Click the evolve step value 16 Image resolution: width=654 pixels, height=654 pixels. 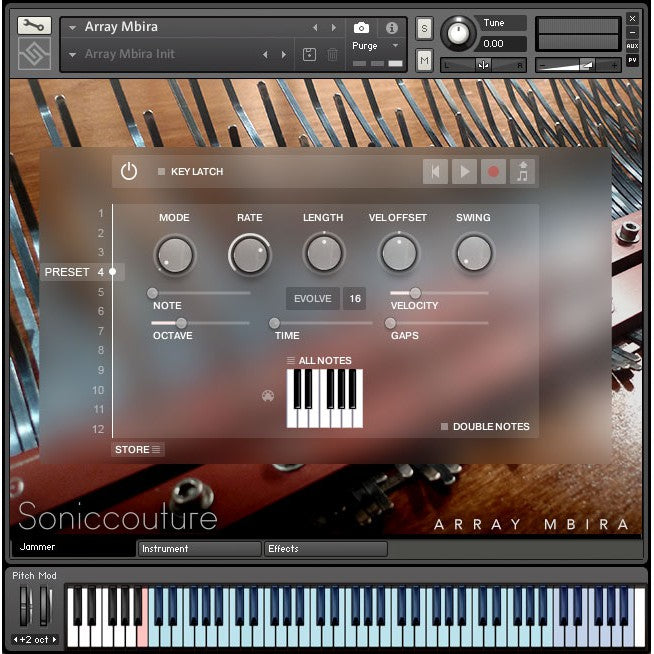[x=355, y=298]
